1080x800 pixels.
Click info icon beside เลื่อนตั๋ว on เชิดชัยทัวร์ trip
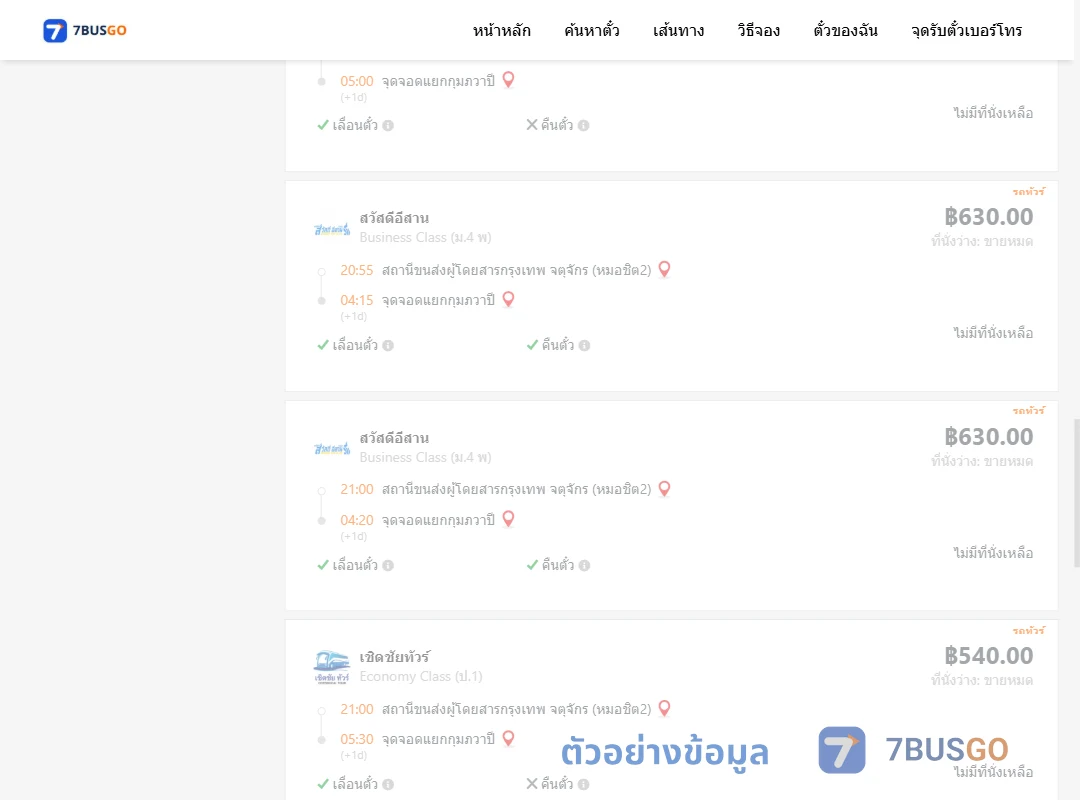388,784
